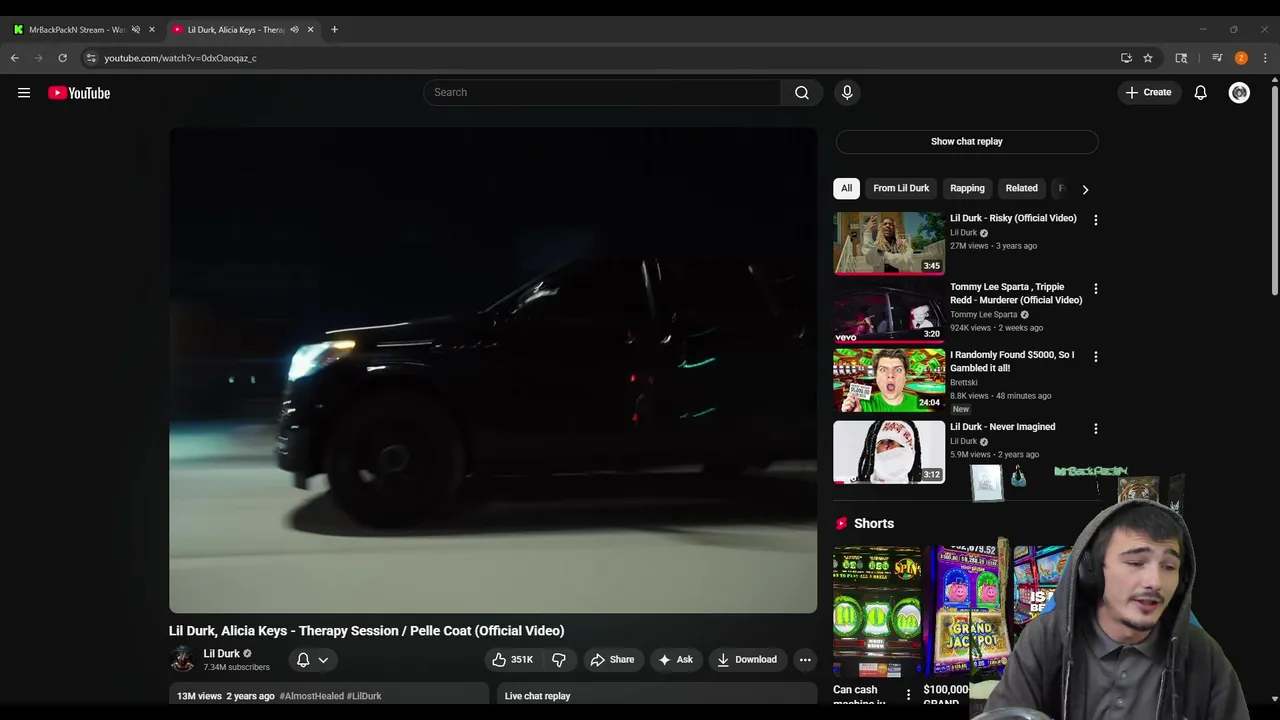Click the #AlmostHealed hashtag
The image size is (1280, 720).
pos(312,696)
